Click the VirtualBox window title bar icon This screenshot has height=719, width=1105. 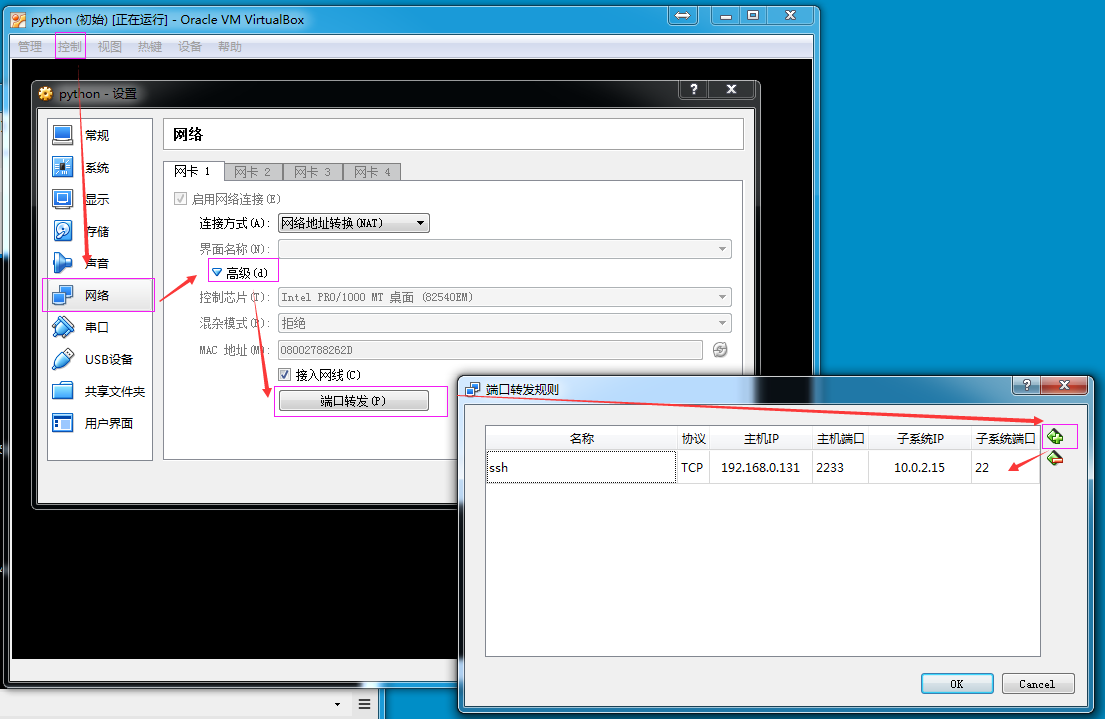(19, 20)
